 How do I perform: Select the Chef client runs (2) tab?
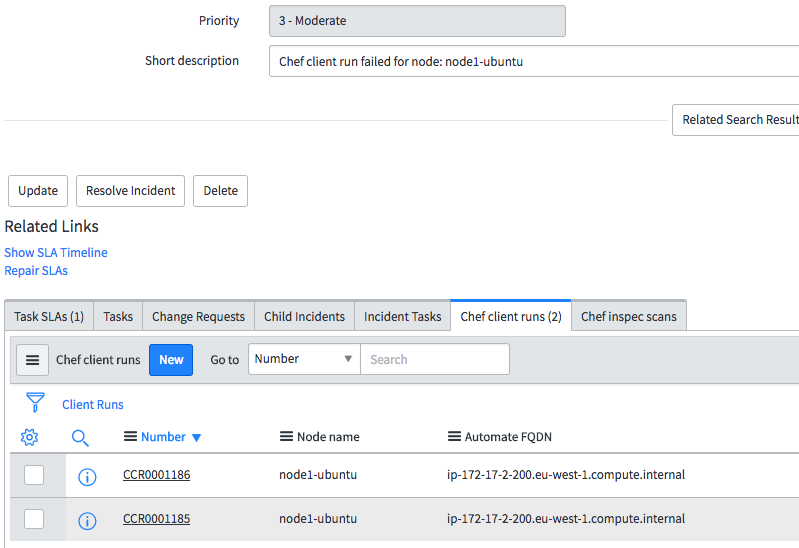tap(511, 317)
